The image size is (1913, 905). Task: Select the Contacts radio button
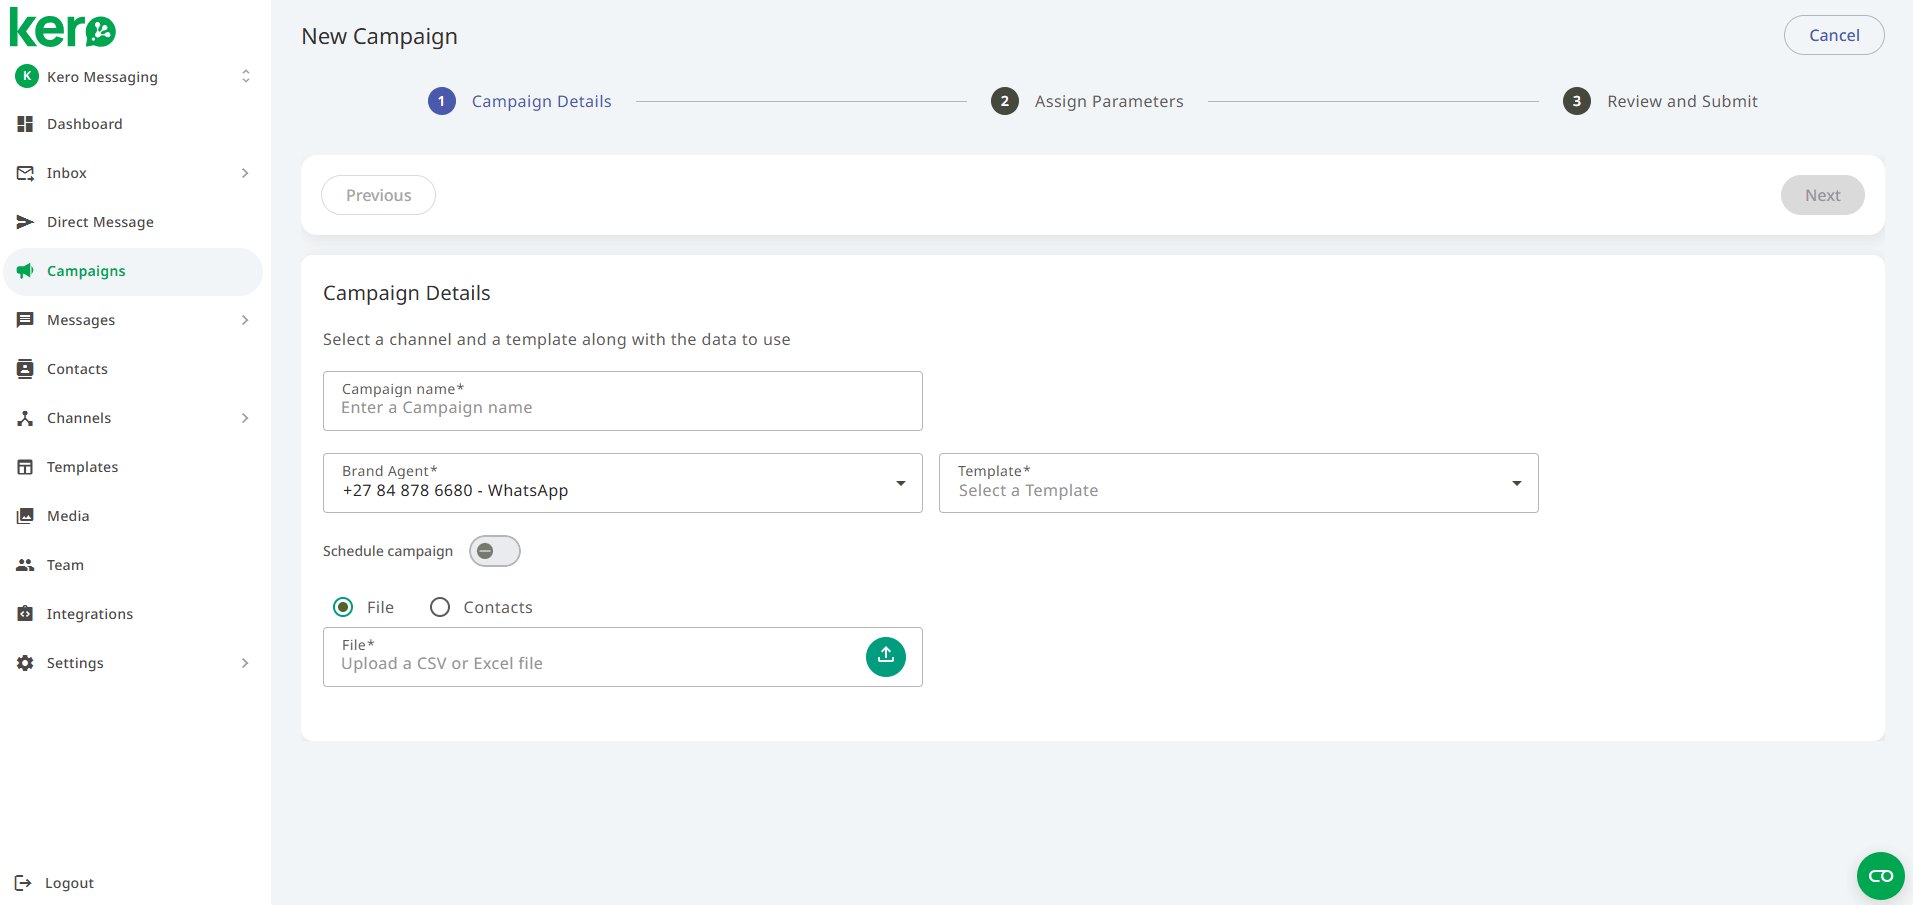(440, 607)
